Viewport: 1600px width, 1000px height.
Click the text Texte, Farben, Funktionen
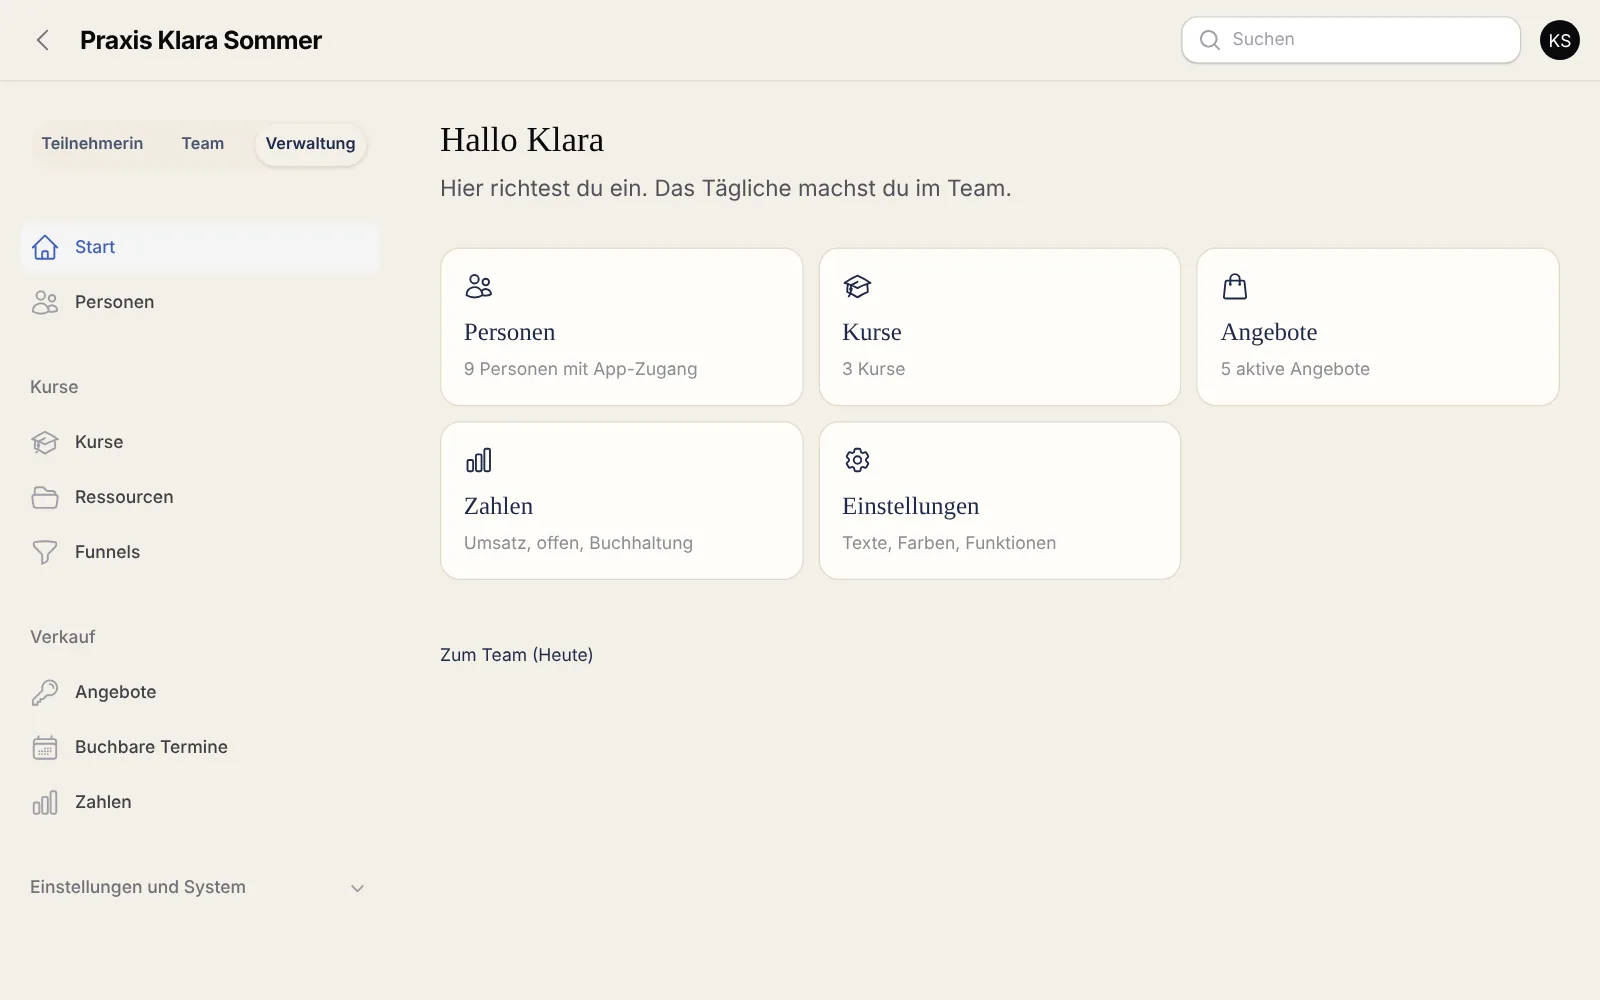[x=949, y=543]
